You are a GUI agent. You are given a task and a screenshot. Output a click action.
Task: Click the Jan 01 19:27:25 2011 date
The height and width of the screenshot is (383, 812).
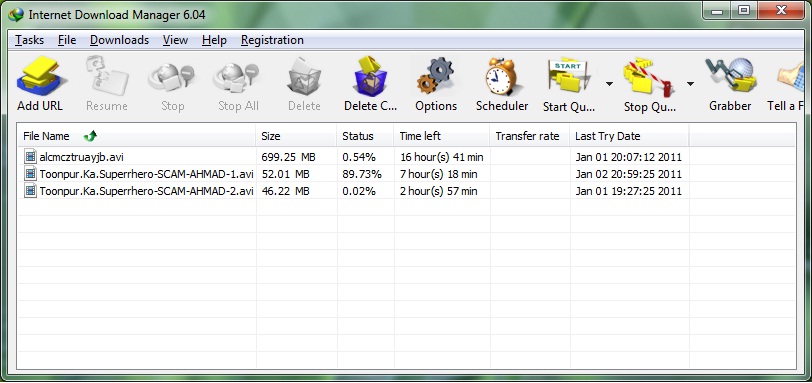[629, 191]
